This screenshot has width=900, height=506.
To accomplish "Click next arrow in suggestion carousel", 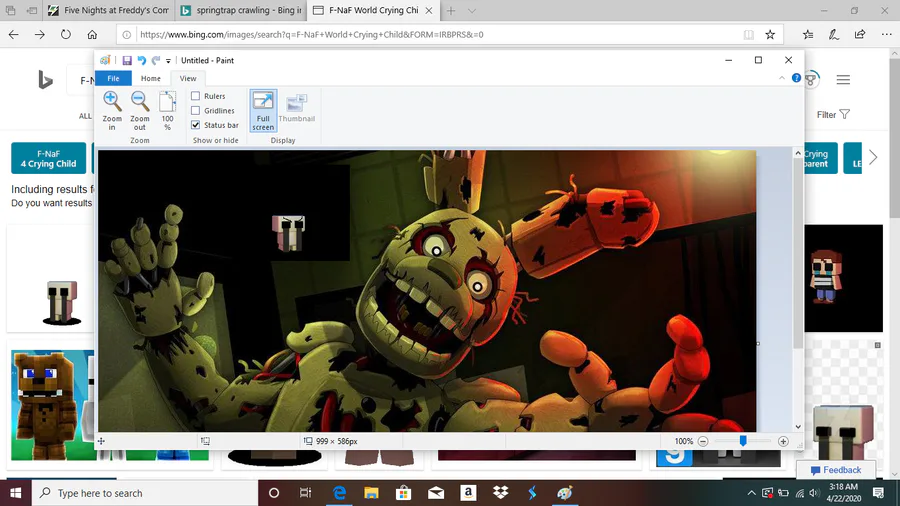I will (873, 157).
